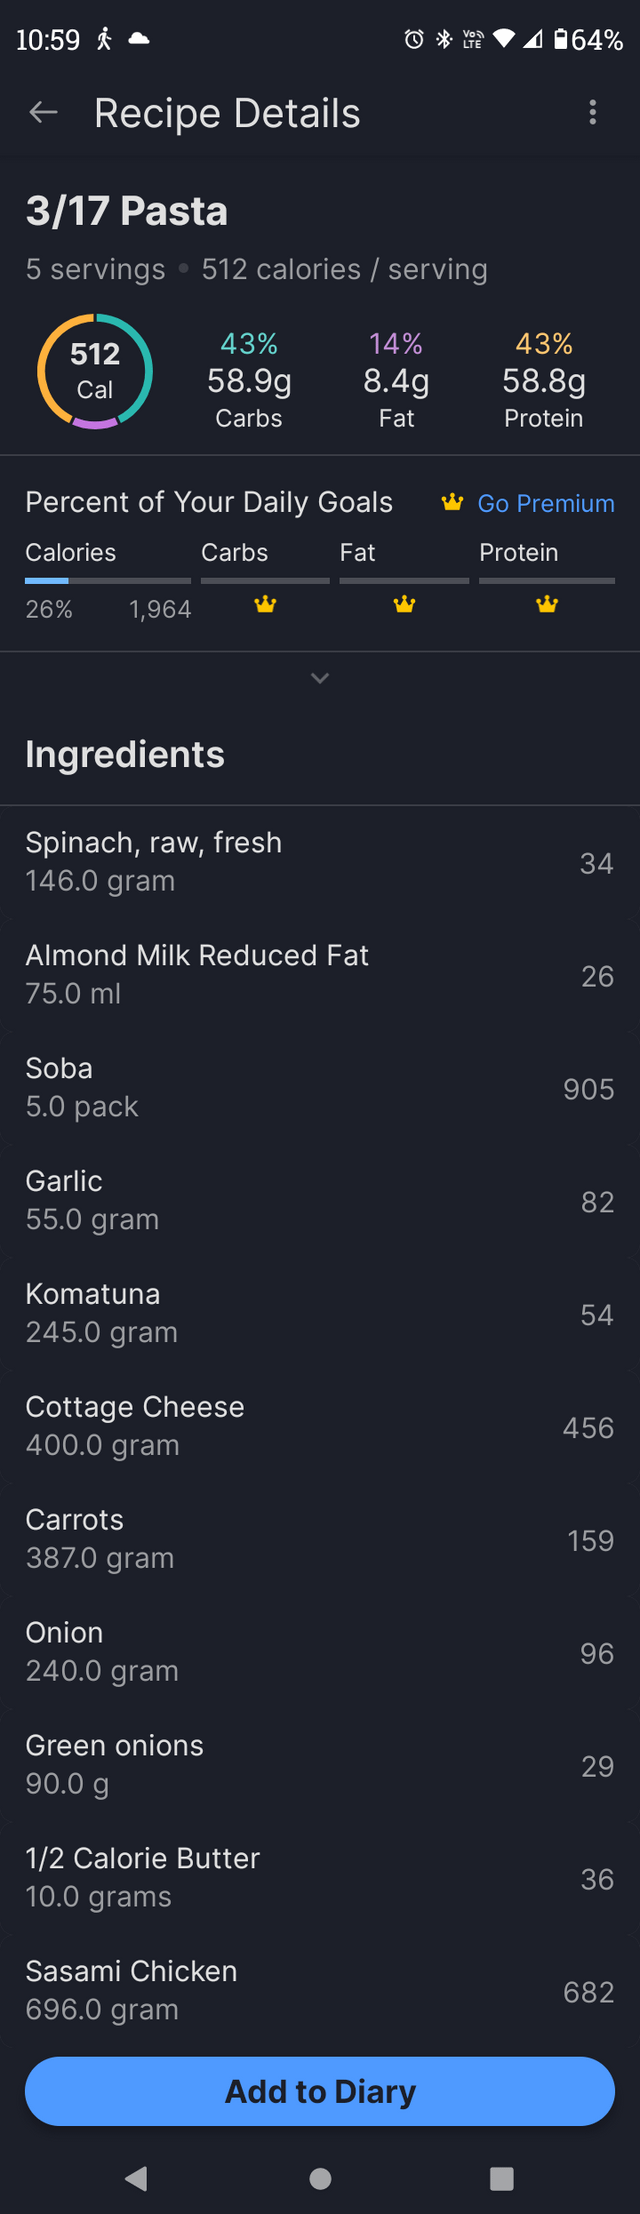Open the Spinach, raw, fresh ingredient

pyautogui.click(x=320, y=862)
